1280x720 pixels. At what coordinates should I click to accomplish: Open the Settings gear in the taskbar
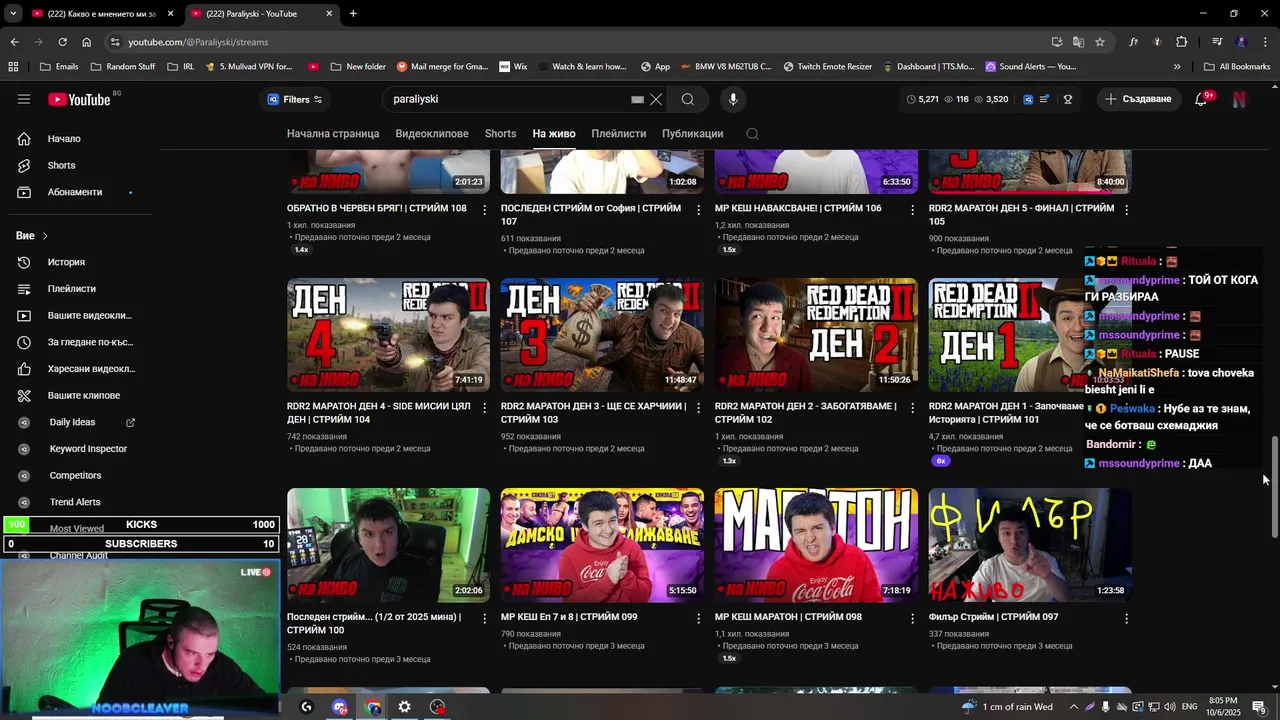click(404, 707)
